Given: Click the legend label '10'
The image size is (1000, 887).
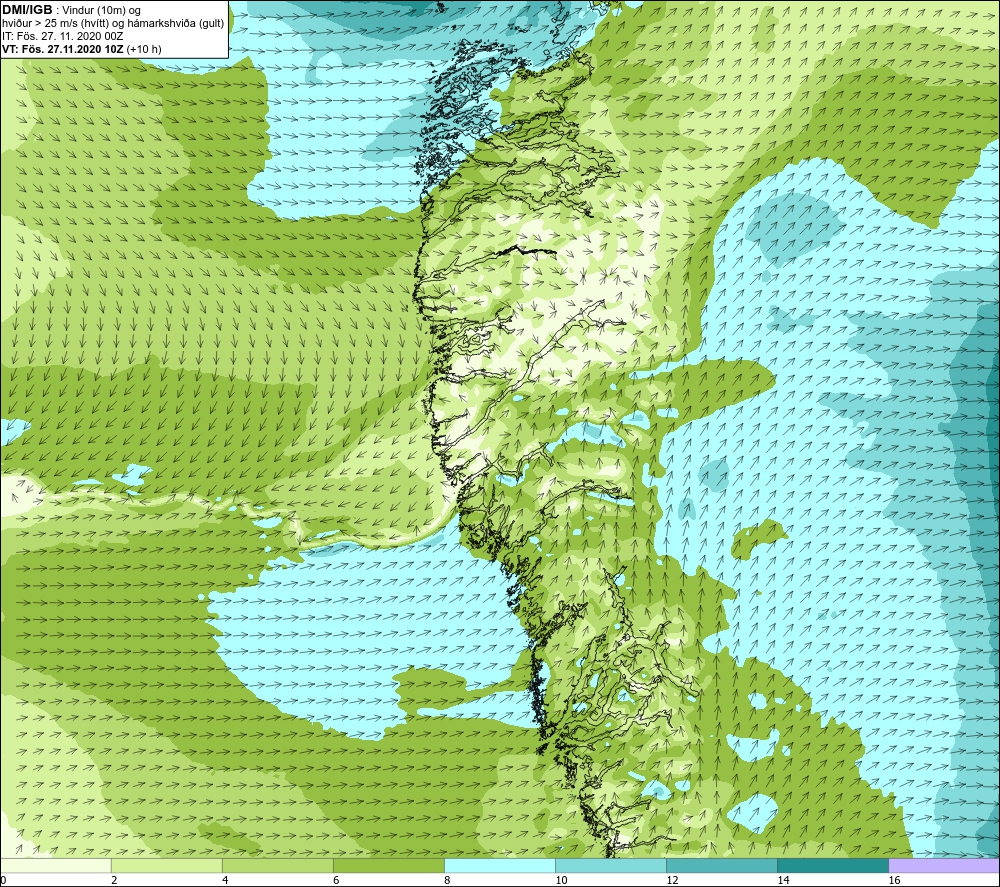Looking at the screenshot, I should pos(561,881).
